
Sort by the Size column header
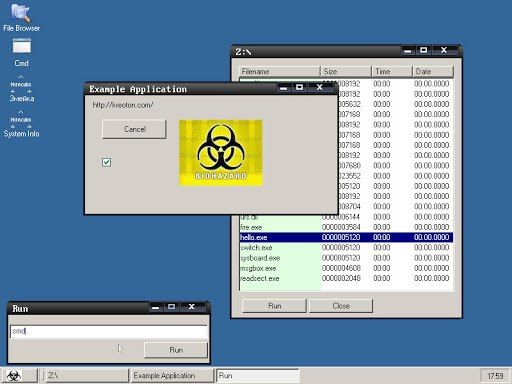(346, 71)
